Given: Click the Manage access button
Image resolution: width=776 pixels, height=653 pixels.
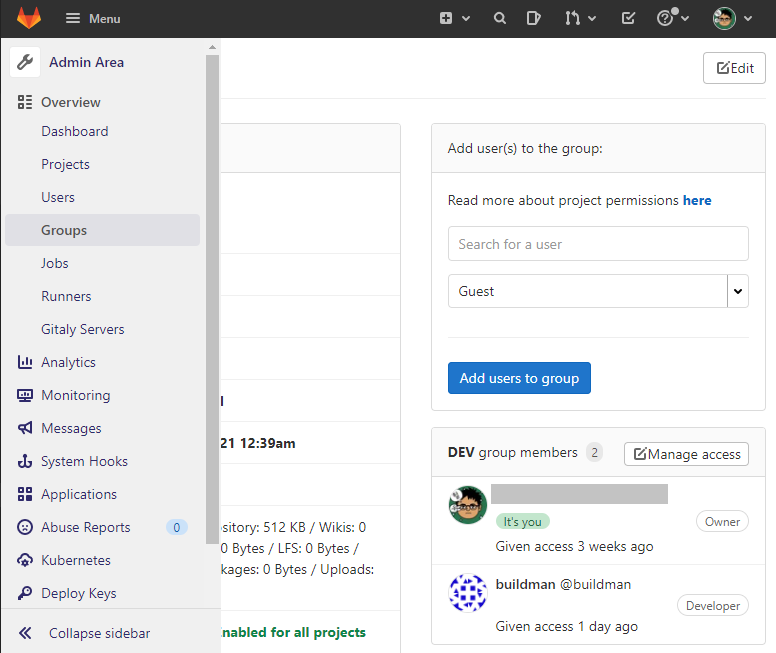Looking at the screenshot, I should (686, 454).
